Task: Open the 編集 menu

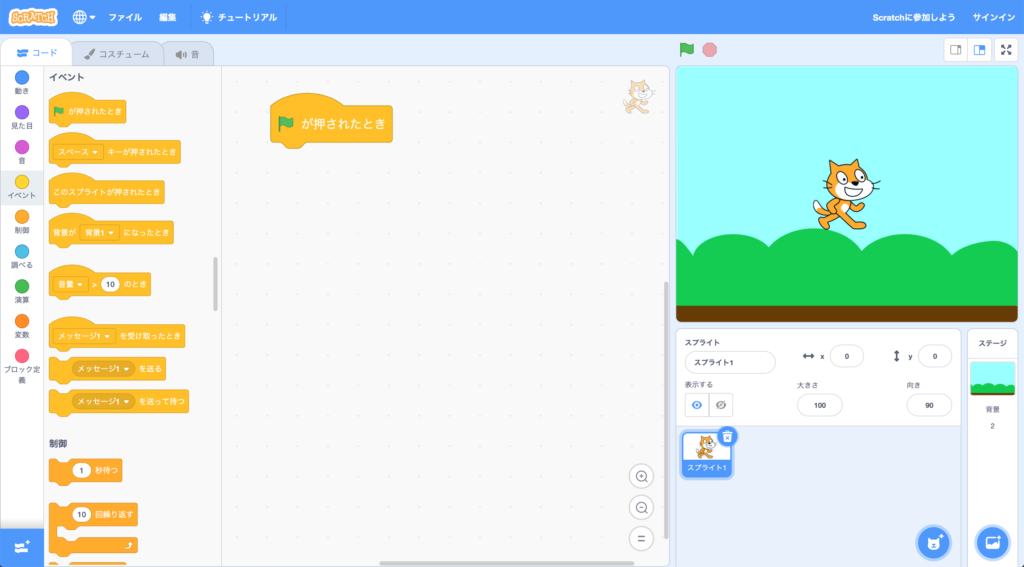Action: (168, 18)
